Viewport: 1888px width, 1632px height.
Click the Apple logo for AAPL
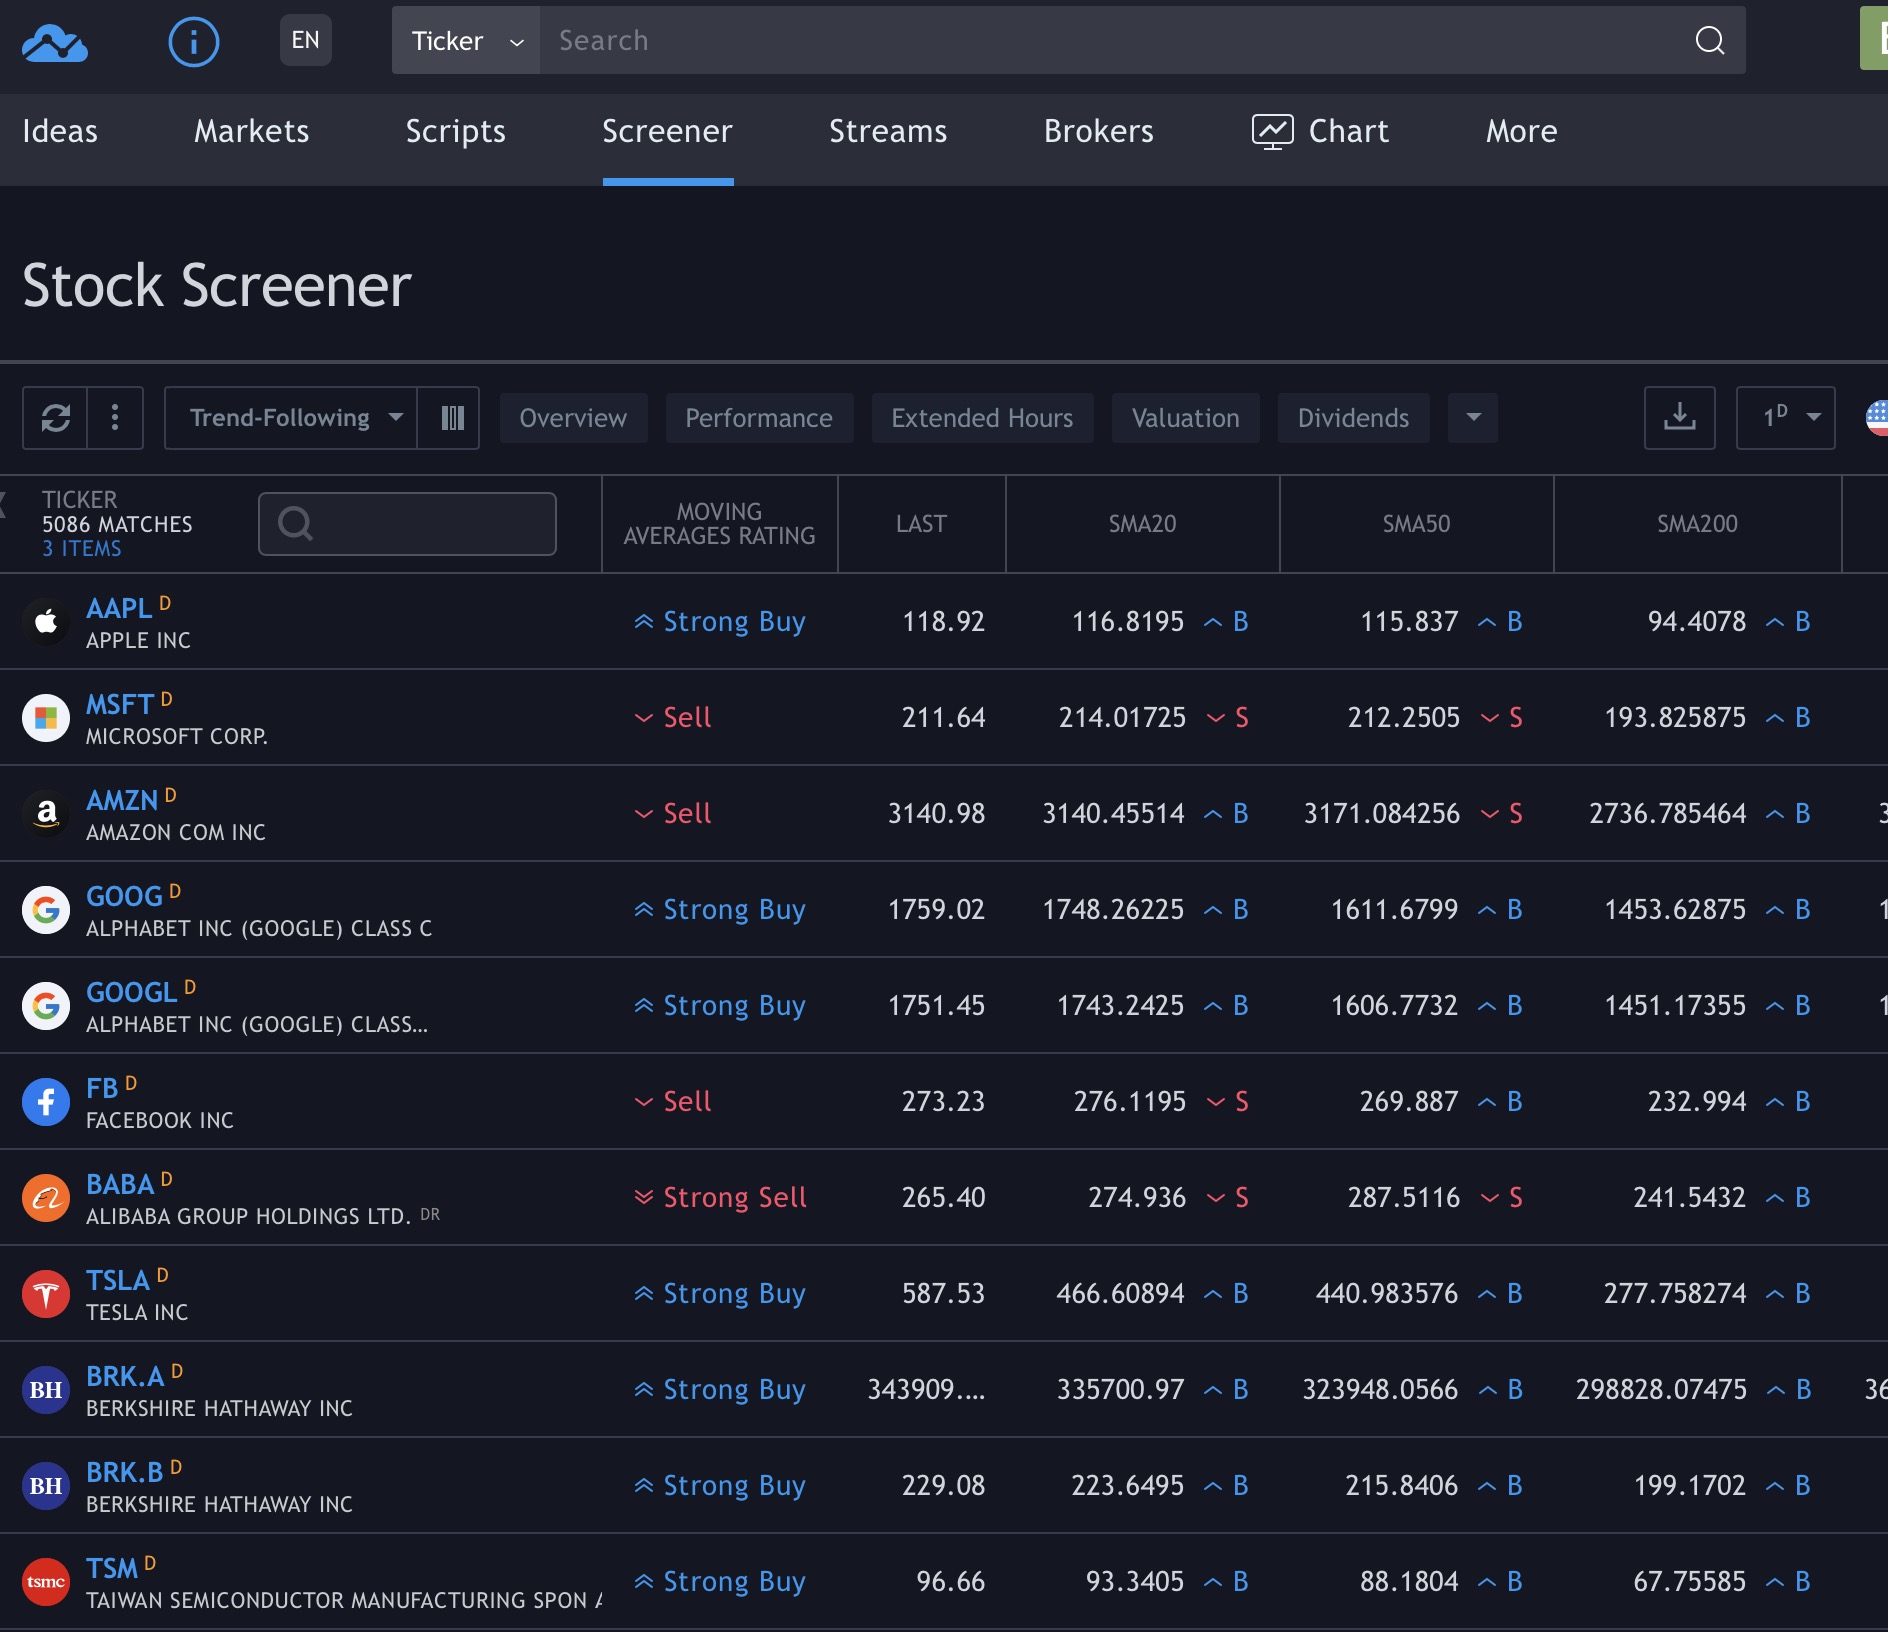pyautogui.click(x=46, y=622)
